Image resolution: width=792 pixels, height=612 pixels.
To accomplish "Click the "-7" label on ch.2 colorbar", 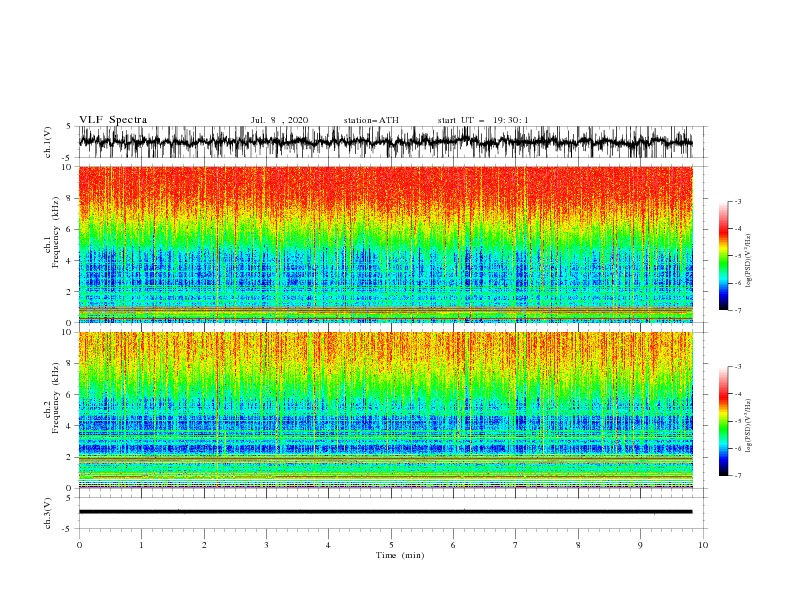I will coord(737,475).
